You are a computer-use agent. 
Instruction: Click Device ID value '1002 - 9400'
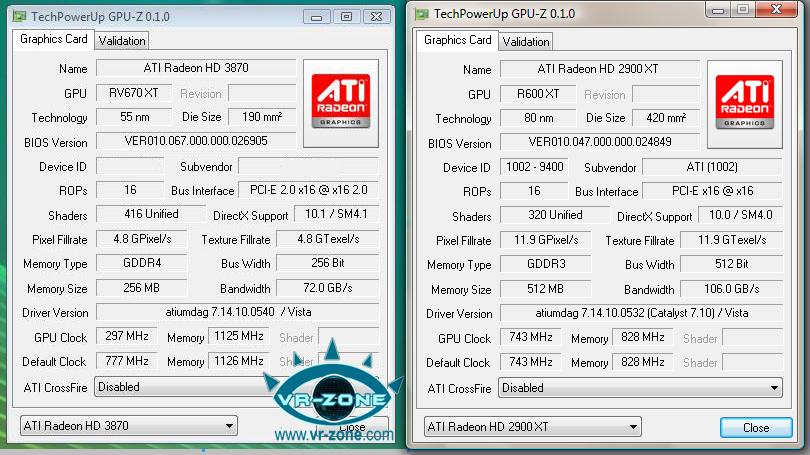[534, 167]
